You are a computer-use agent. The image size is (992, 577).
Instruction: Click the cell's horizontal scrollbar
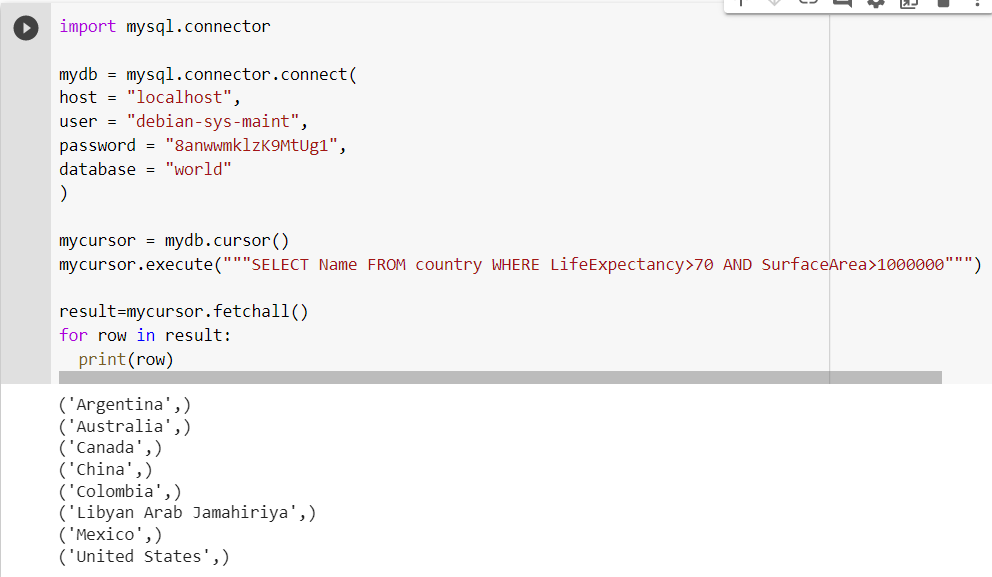point(500,378)
